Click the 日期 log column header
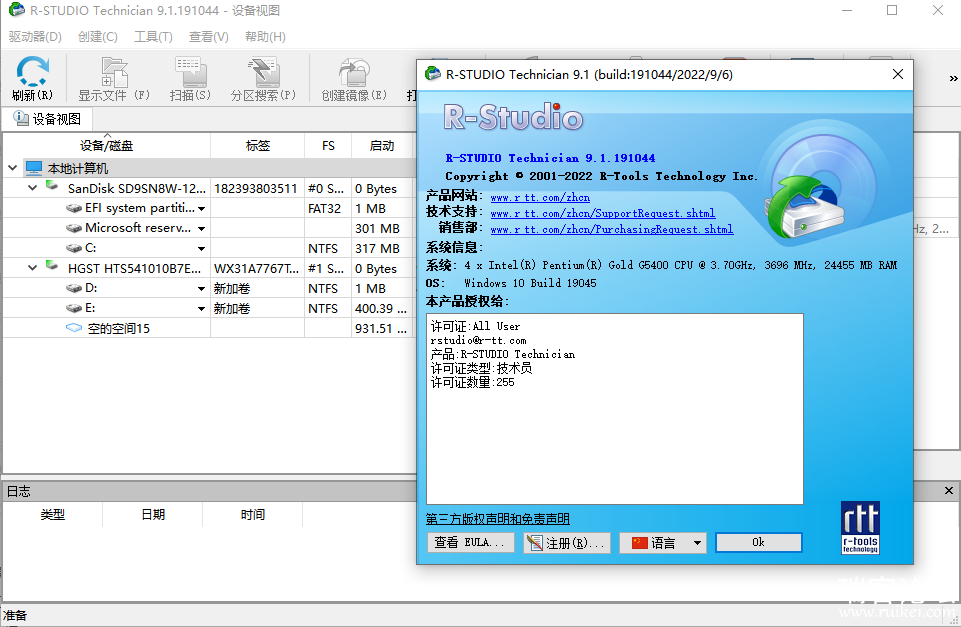The image size is (961, 627). 153,515
